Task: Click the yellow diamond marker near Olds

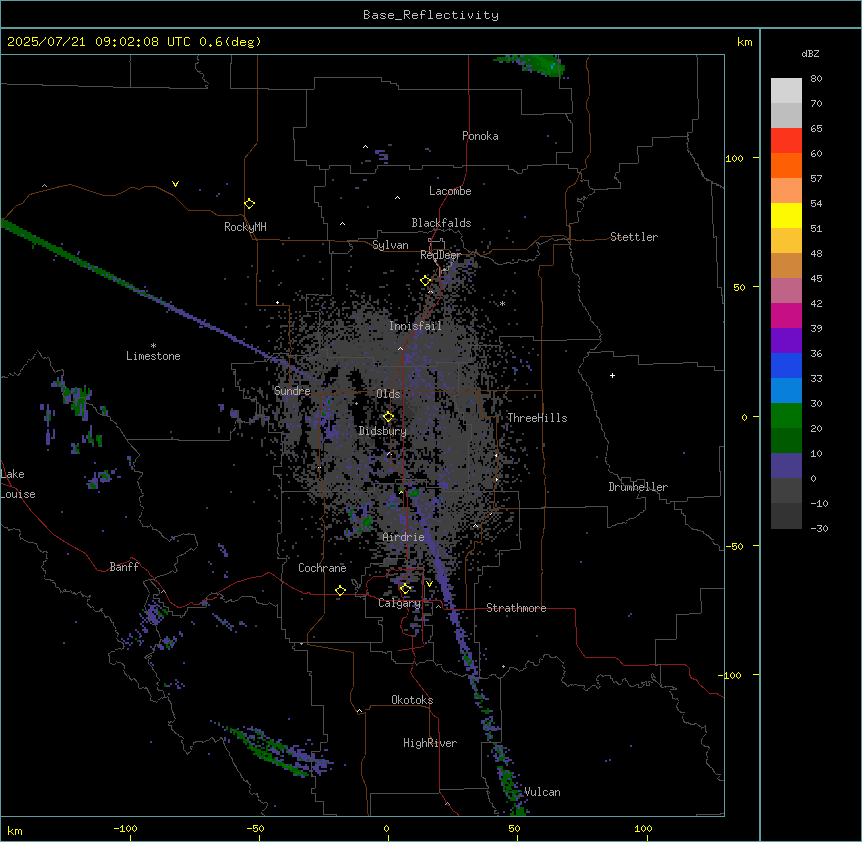Action: [x=388, y=417]
